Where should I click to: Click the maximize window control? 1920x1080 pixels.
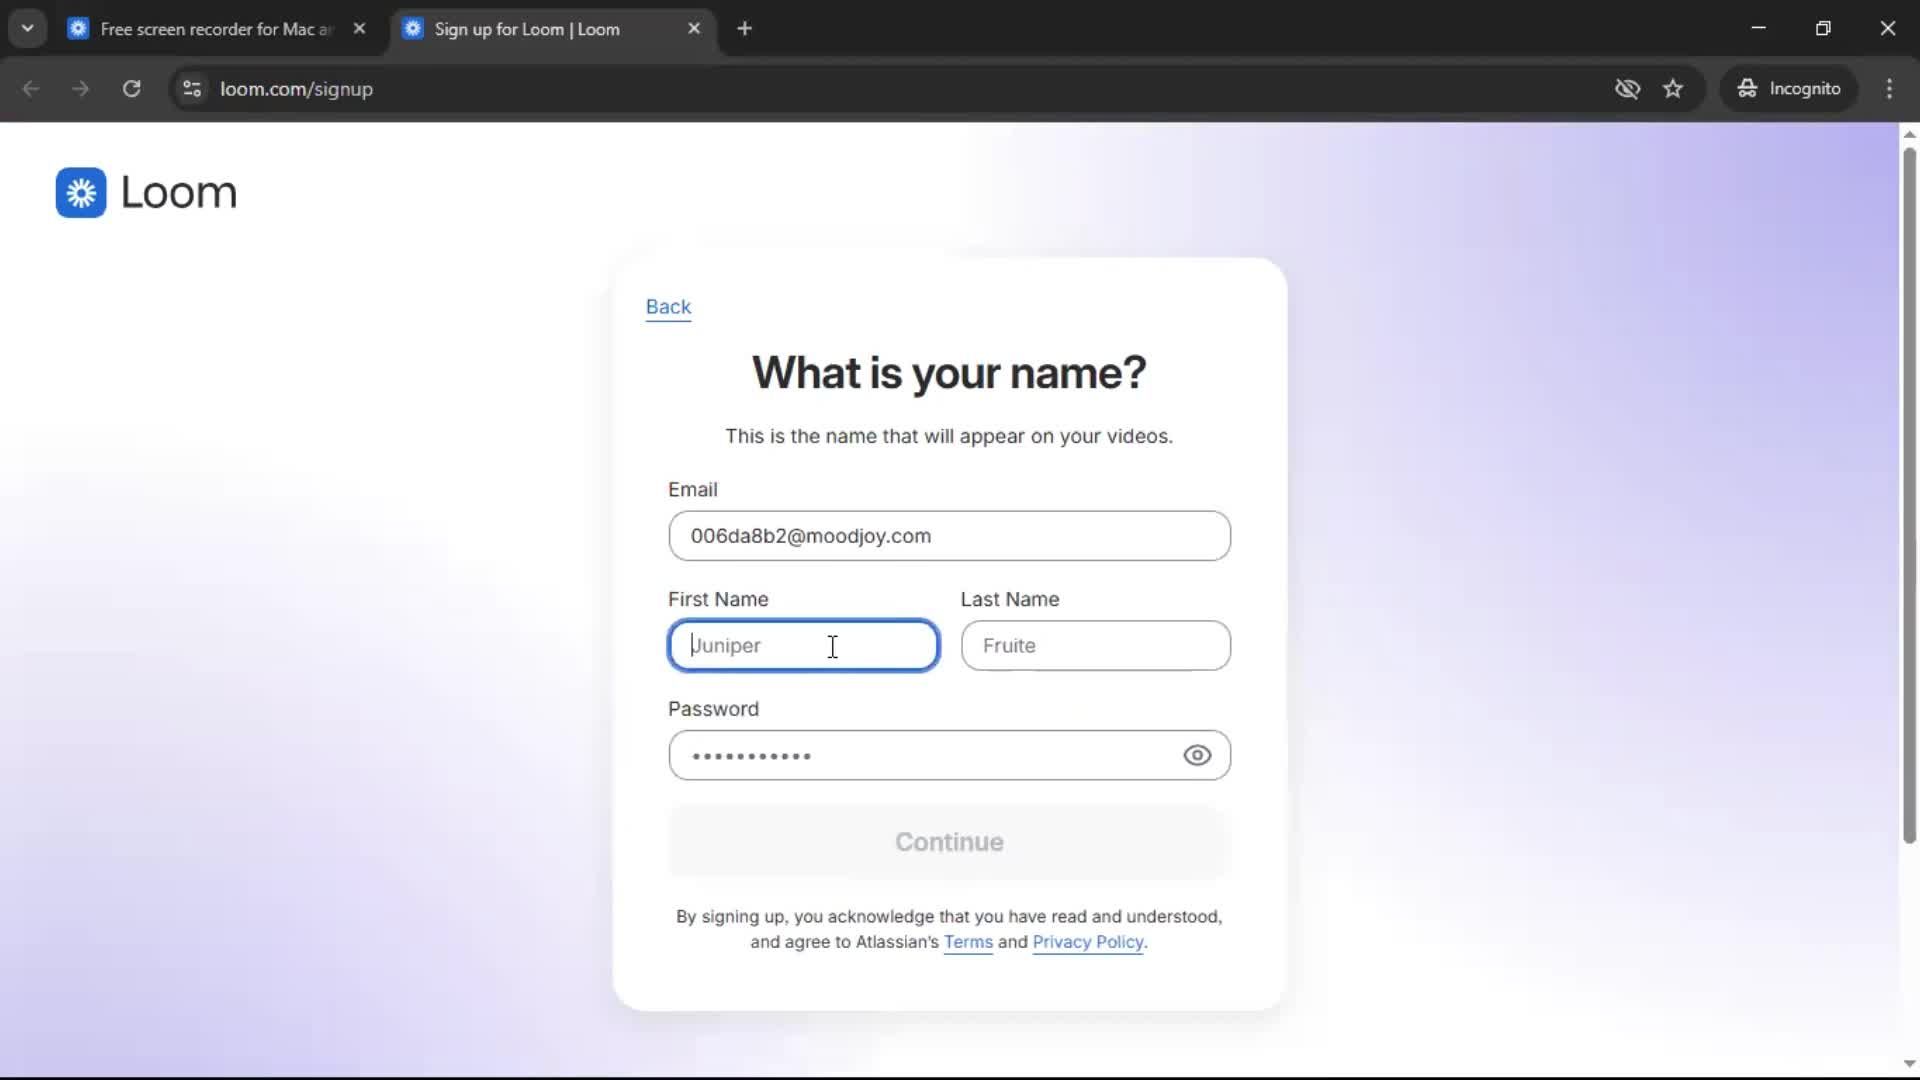[x=1824, y=28]
